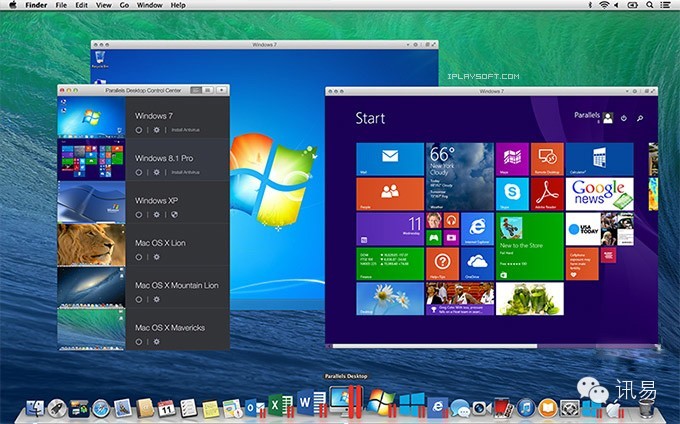Switch Control Center to list view
The height and width of the screenshot is (424, 680).
pyautogui.click(x=196, y=90)
